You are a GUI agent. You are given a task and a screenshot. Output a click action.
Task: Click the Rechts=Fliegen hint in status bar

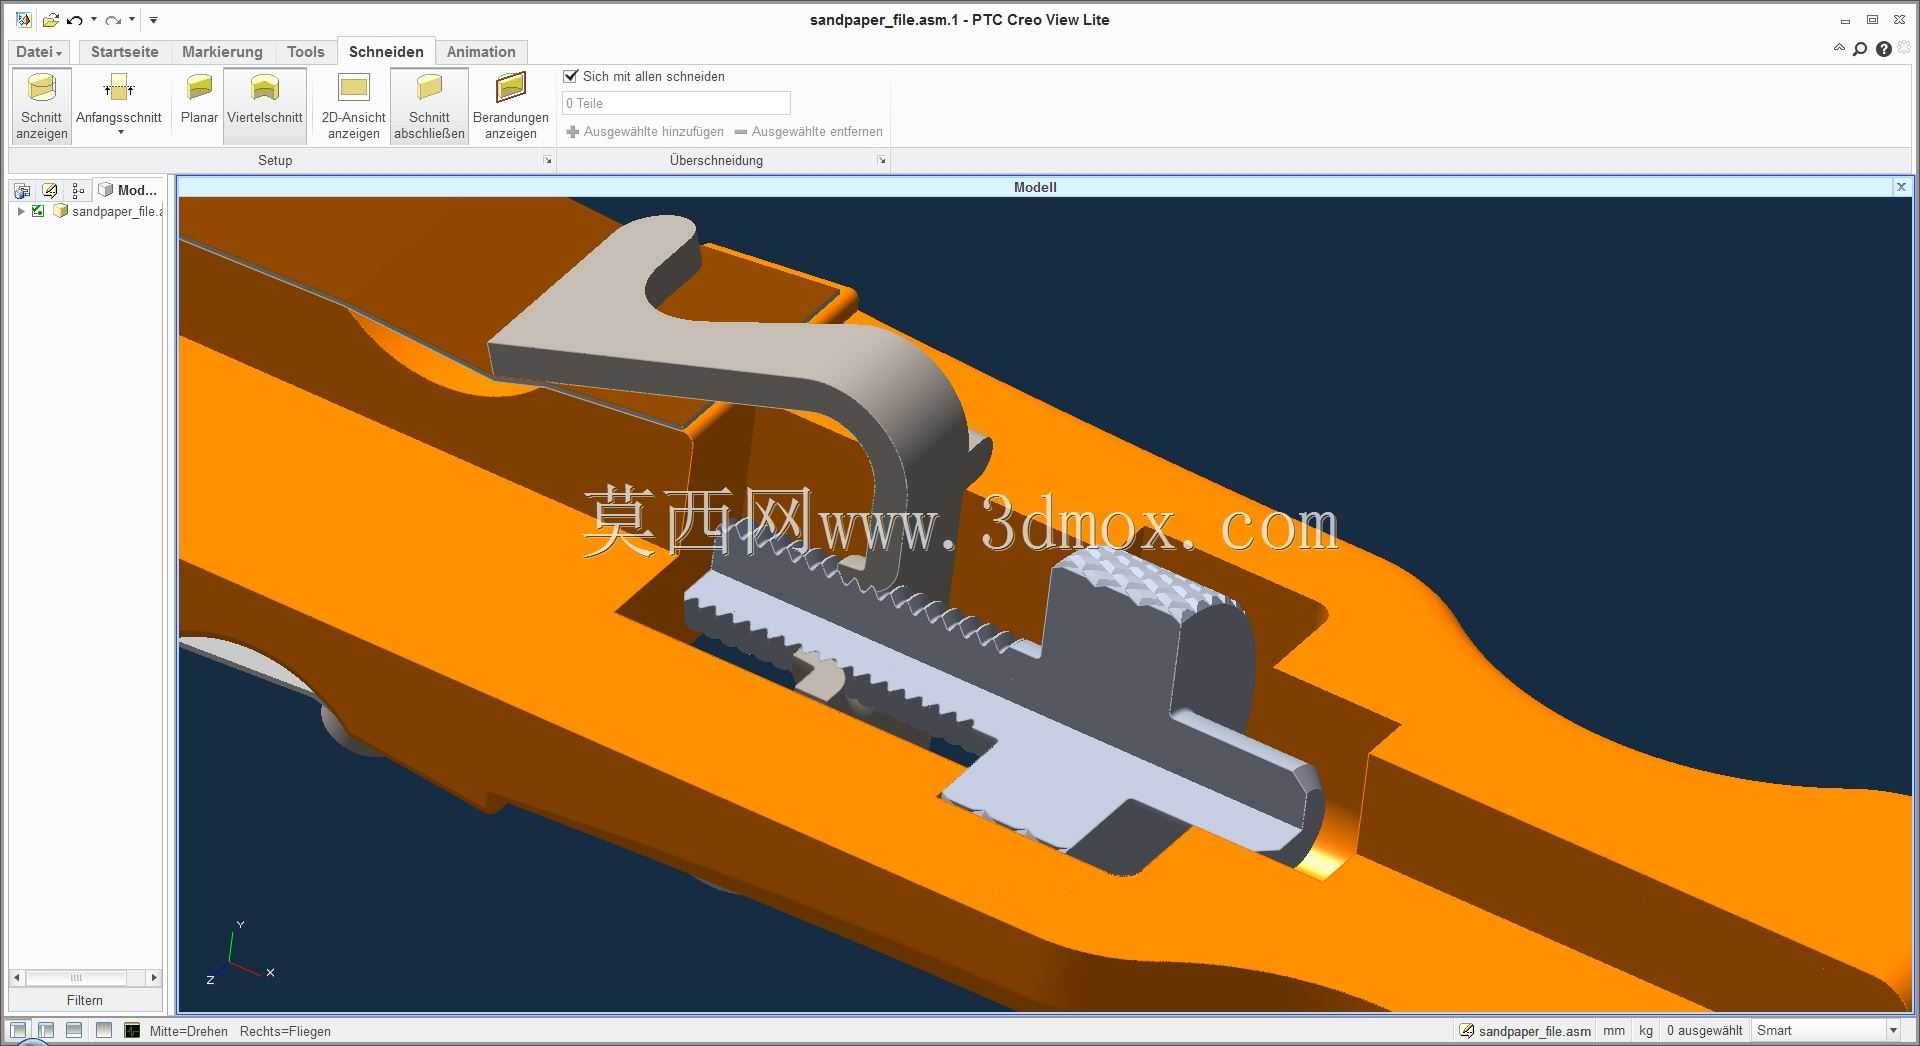[285, 1031]
